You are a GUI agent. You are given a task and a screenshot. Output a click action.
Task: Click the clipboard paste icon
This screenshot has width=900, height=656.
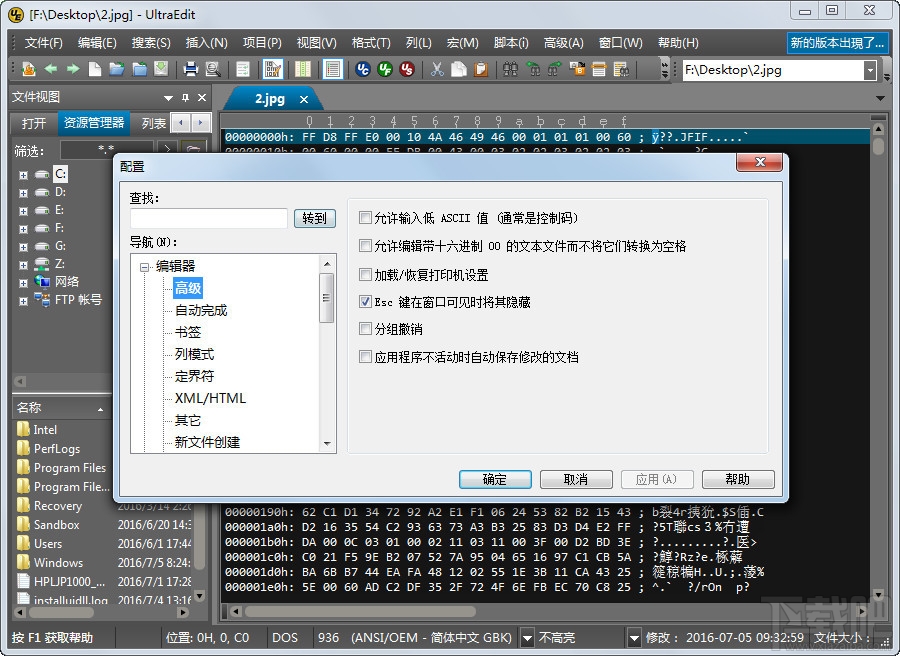tap(481, 69)
